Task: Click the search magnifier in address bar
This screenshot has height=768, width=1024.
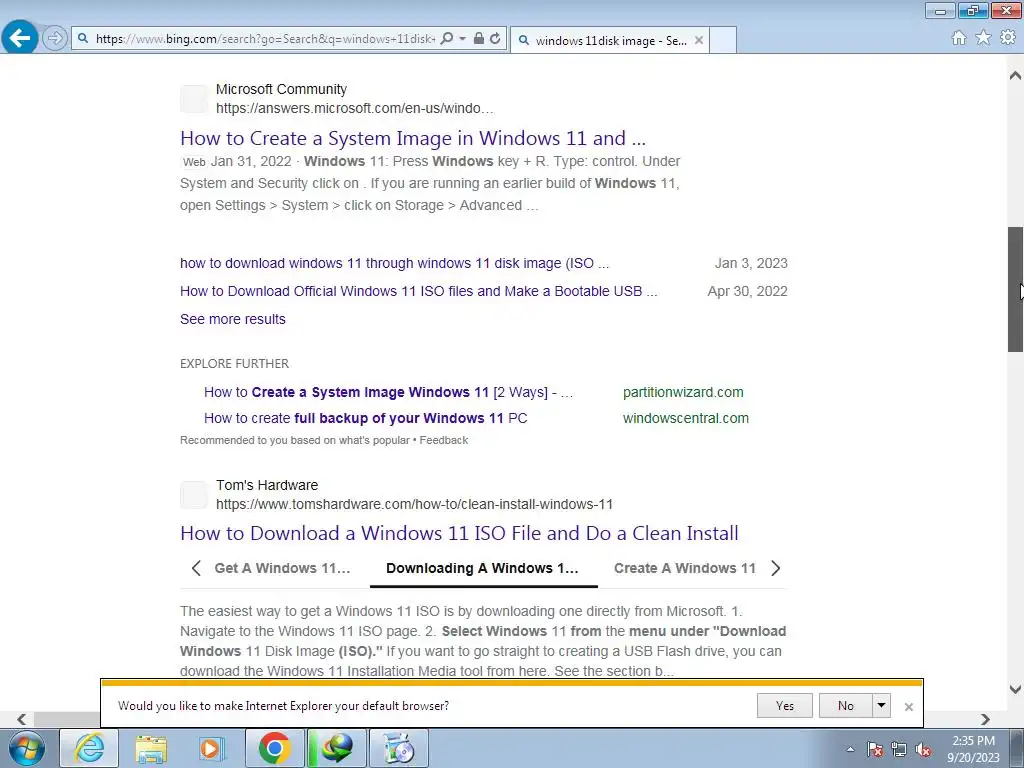Action: point(447,39)
